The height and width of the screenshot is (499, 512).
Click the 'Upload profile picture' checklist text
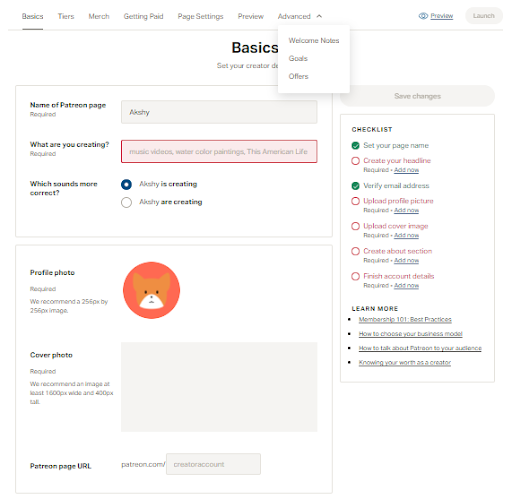[x=398, y=201]
